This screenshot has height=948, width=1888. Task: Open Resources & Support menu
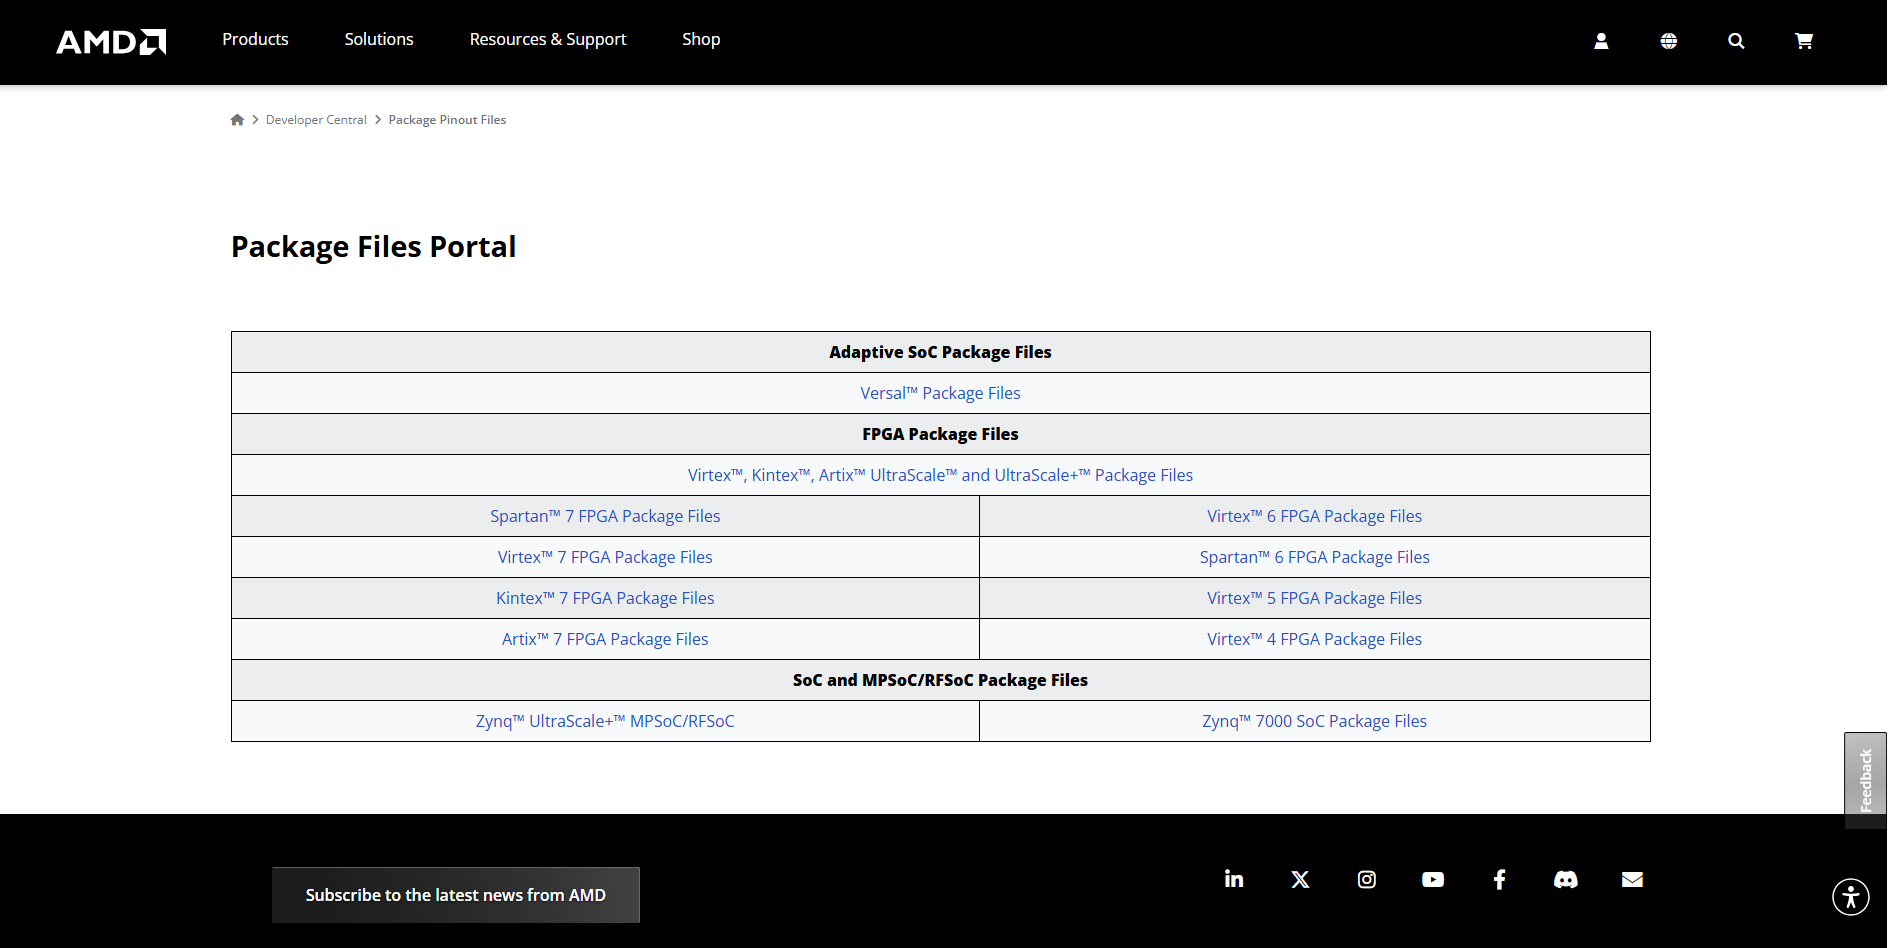[x=548, y=39]
